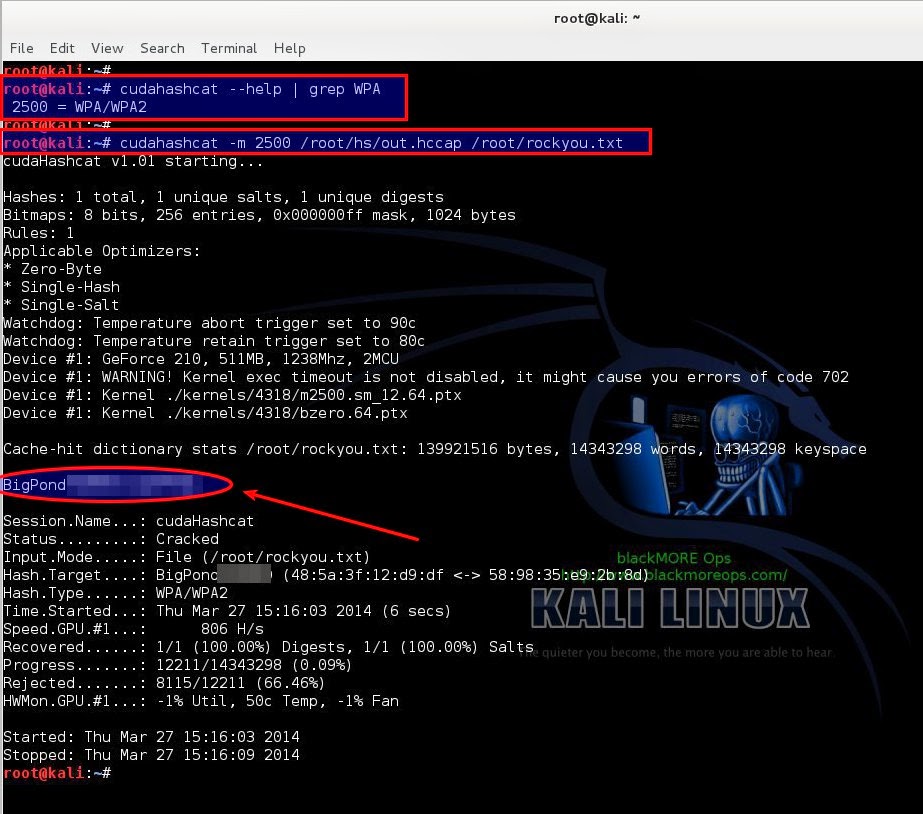Image resolution: width=923 pixels, height=814 pixels.
Task: Open the View menu
Action: 107,48
